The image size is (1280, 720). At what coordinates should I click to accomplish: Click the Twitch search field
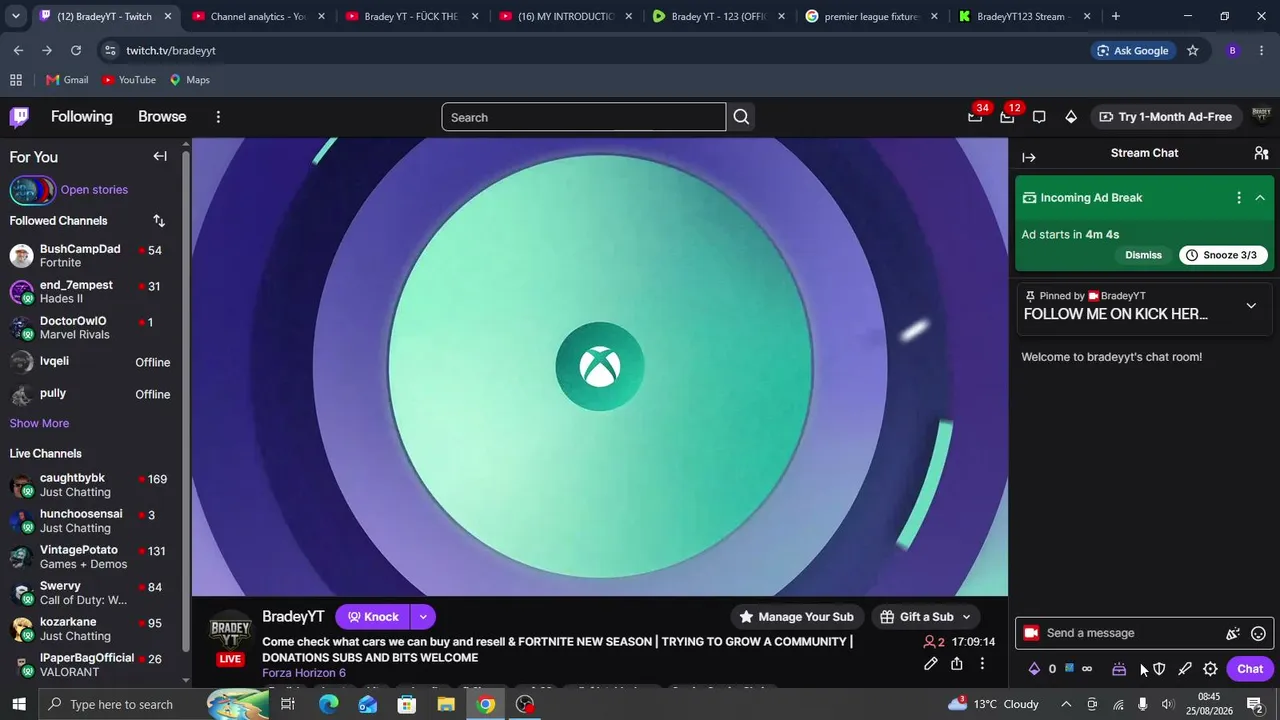tap(584, 117)
